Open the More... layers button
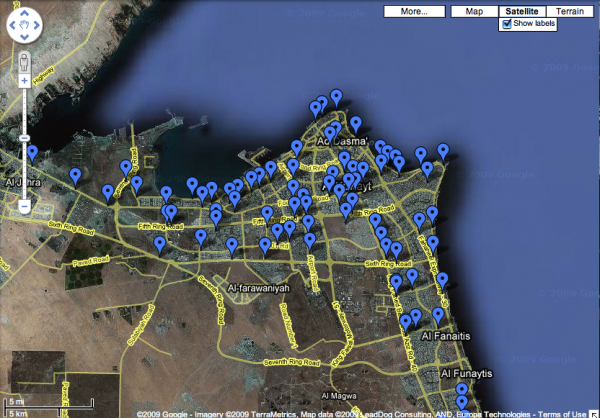 [414, 11]
